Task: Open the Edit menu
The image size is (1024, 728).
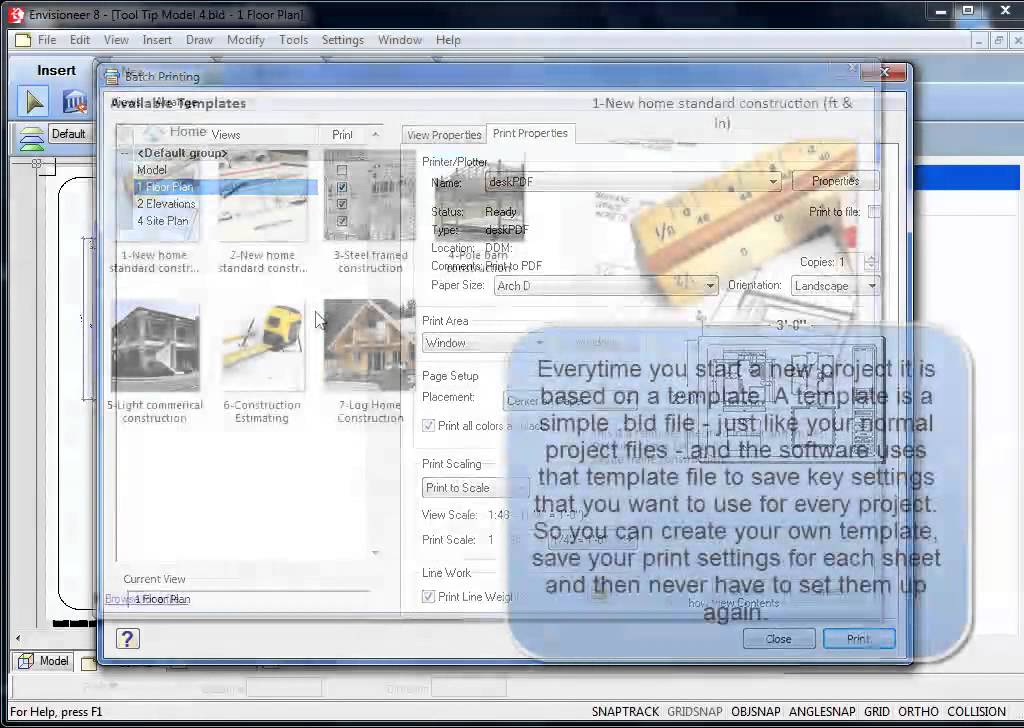Action: click(x=80, y=40)
